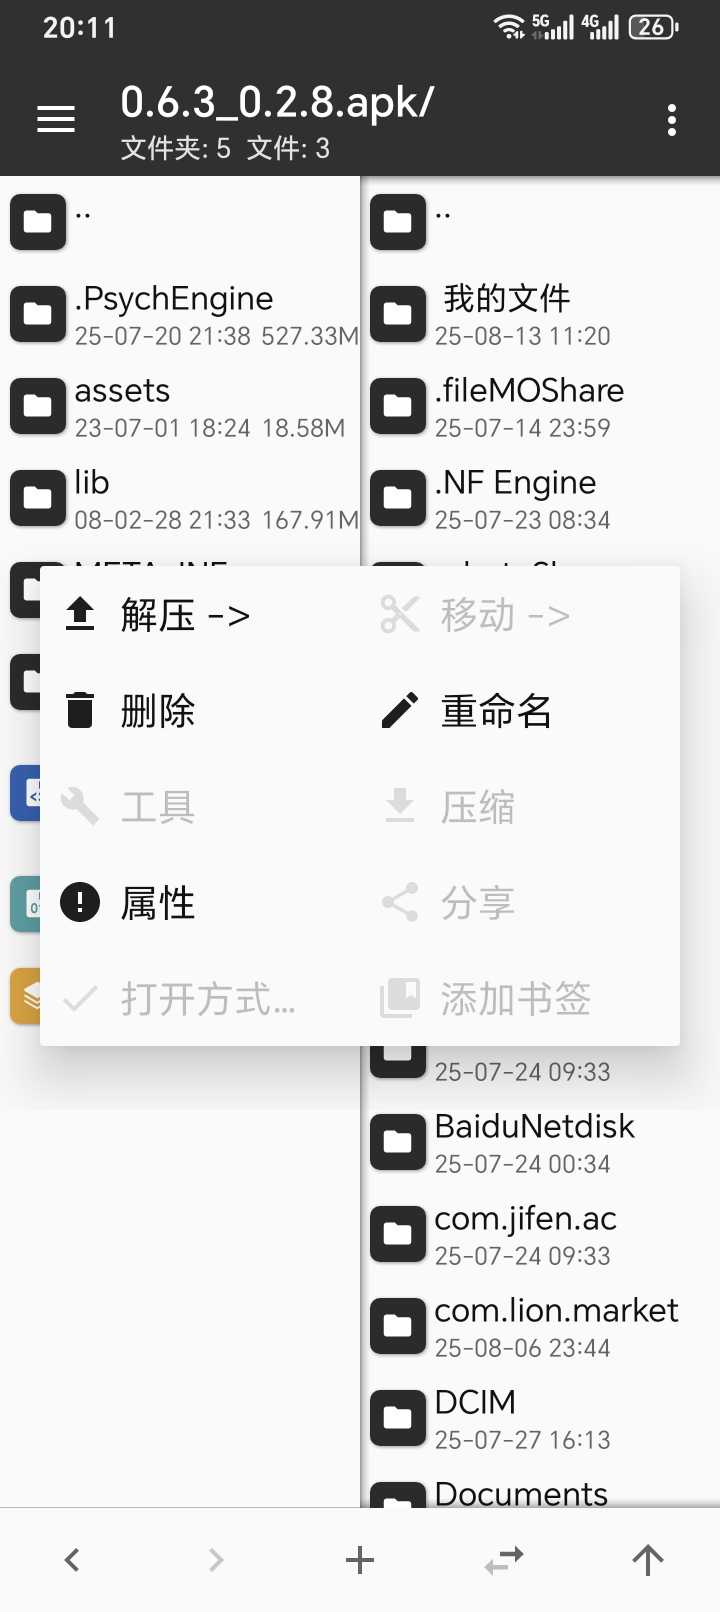Tap the trash icon next to 删除
The image size is (720, 1612).
coord(80,711)
